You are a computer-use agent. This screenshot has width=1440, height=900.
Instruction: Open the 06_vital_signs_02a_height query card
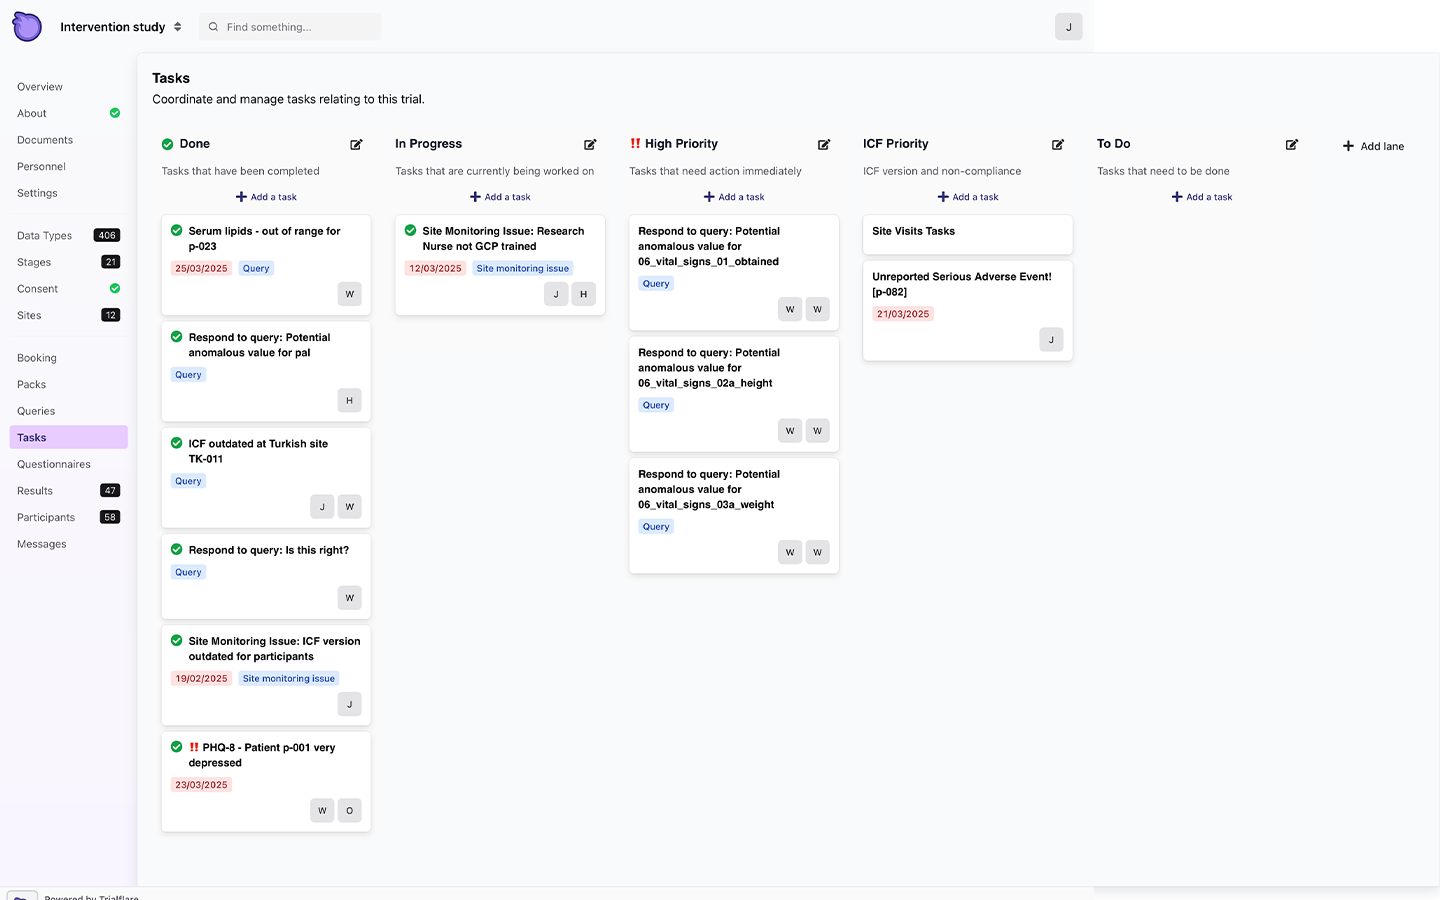733,394
